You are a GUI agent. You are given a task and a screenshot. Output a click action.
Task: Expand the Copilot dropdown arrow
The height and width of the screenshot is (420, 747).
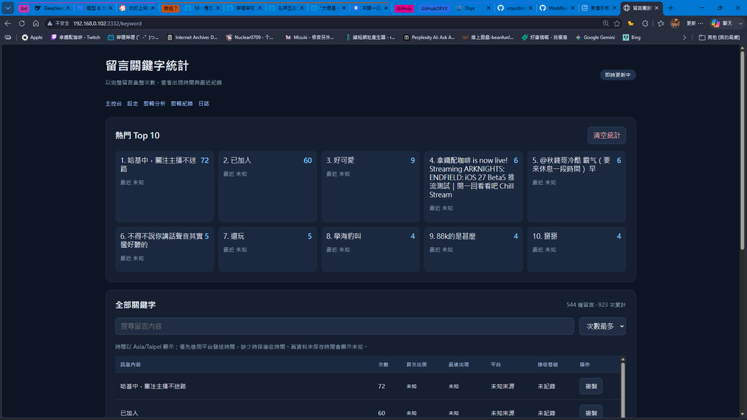click(740, 23)
